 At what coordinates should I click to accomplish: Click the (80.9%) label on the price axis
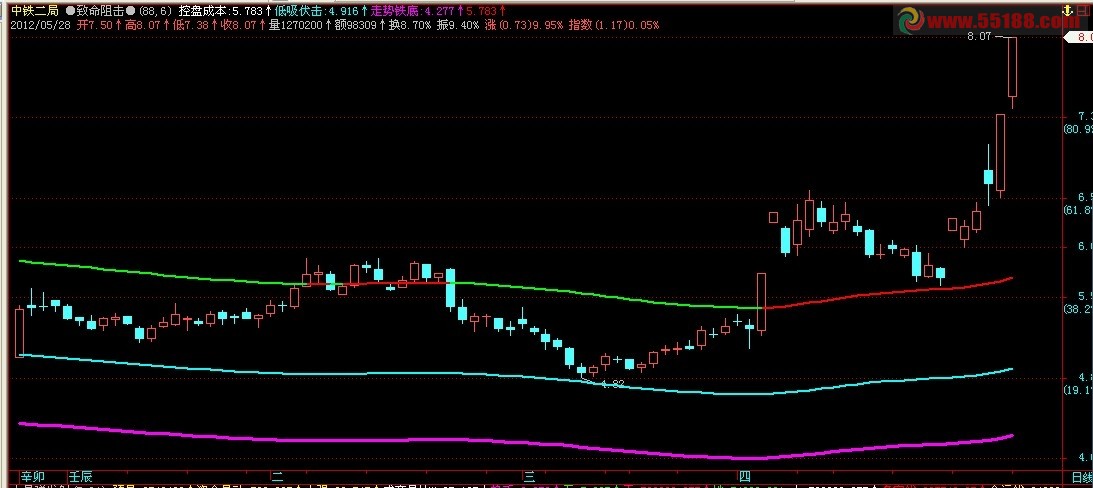pyautogui.click(x=1078, y=130)
